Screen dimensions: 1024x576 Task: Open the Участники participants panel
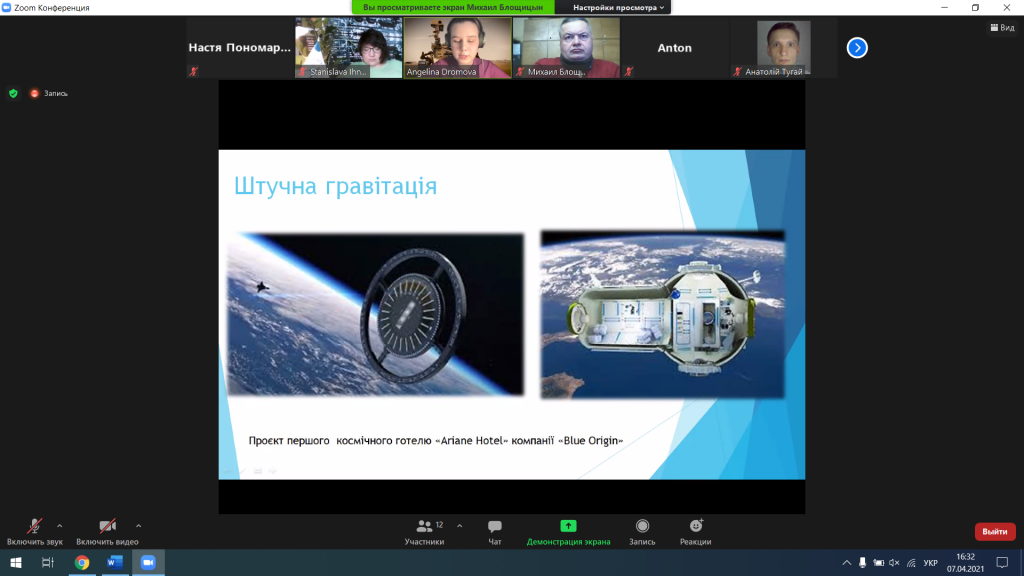(424, 532)
